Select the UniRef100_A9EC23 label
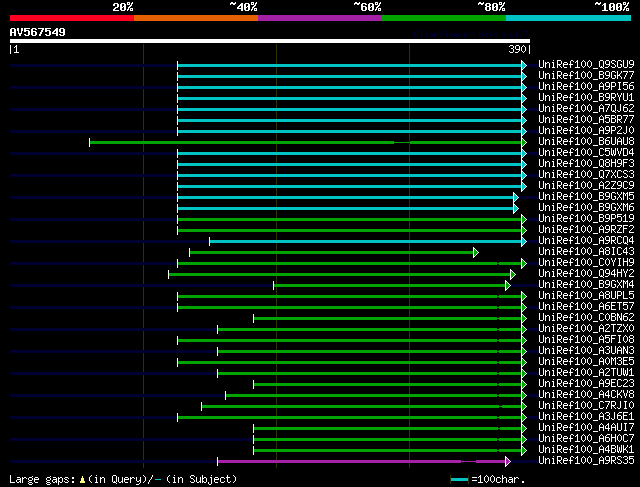Screen dimensions: 640x487 586,384
